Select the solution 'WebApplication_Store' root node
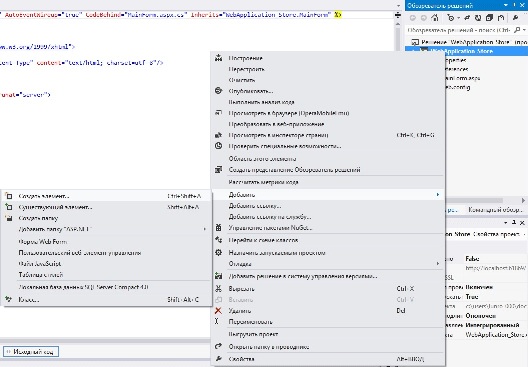Screen dimensions: 528x367 [x=470, y=42]
